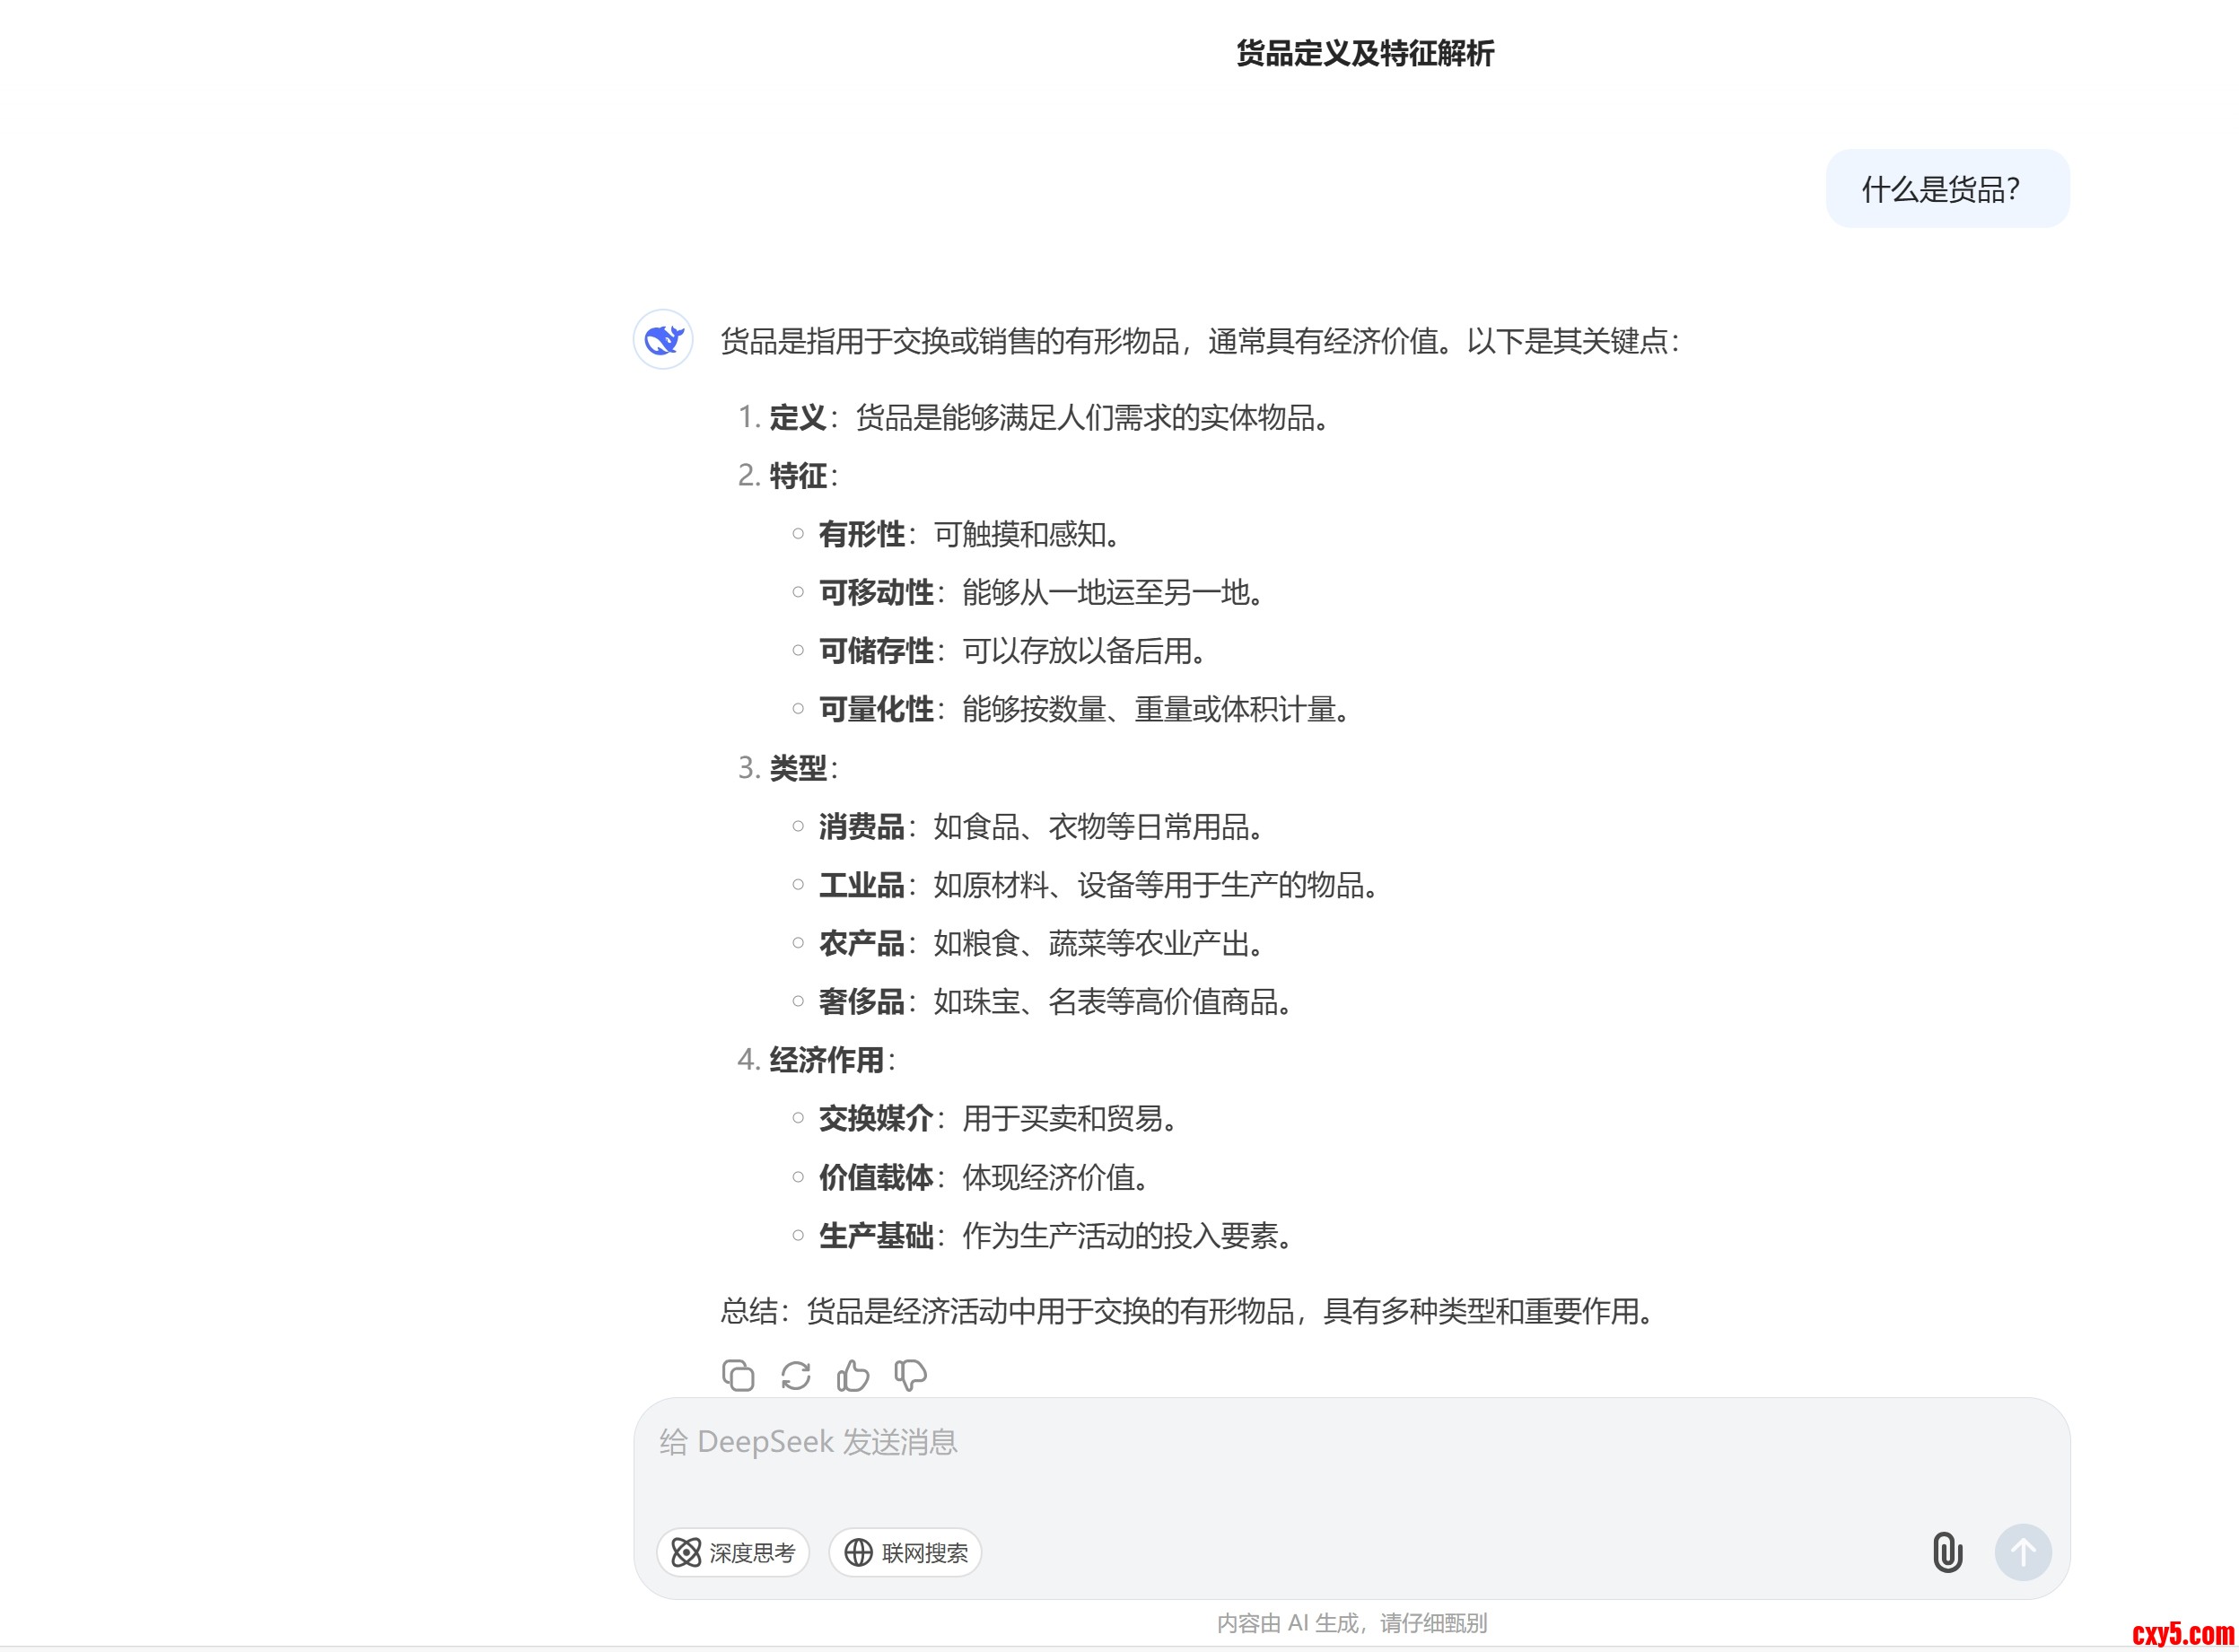
Task: Click the DeepSeek whale avatar
Action: [663, 340]
